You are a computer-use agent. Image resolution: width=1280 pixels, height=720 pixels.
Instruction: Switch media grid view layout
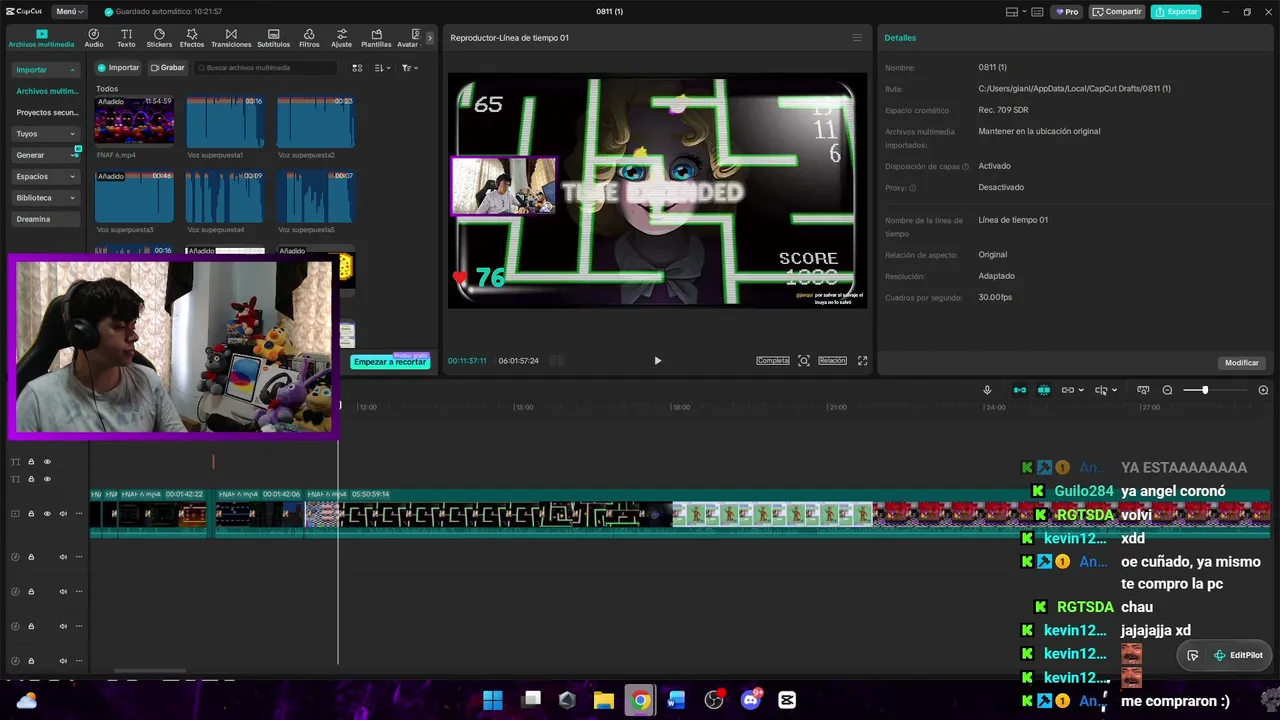[357, 68]
